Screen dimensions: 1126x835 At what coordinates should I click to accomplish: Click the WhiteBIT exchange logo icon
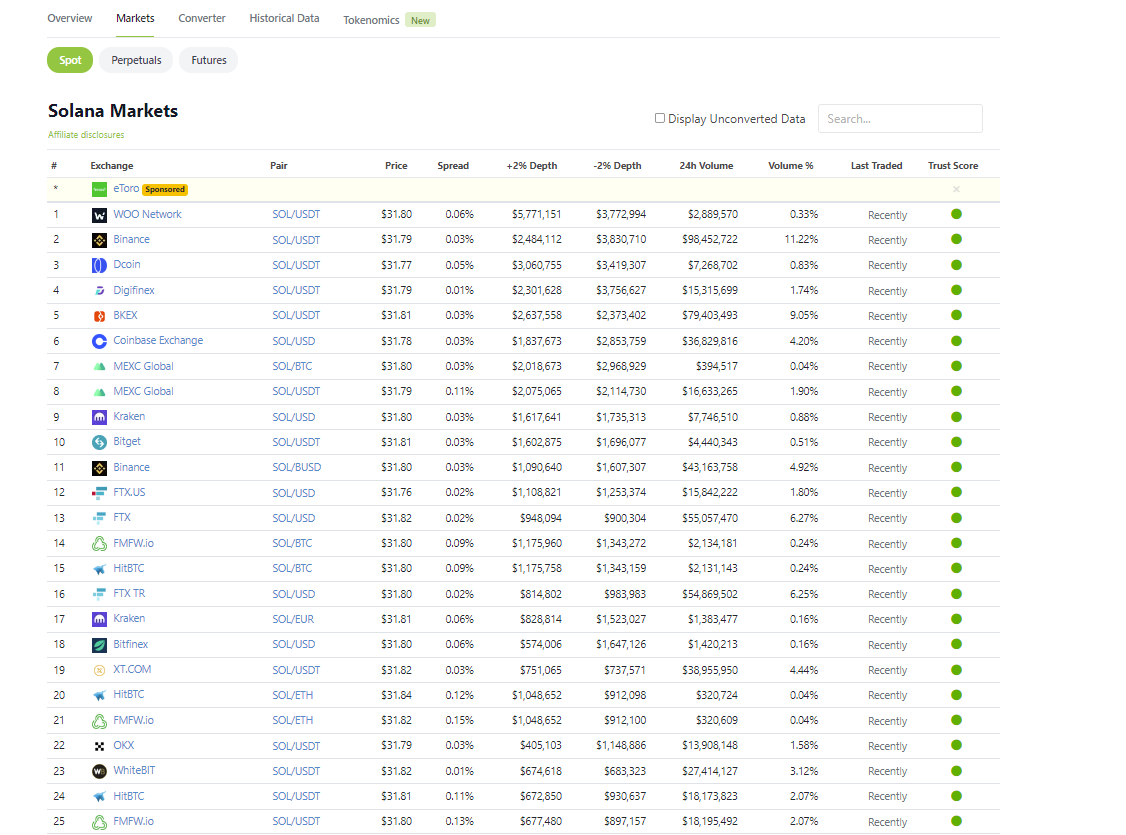[99, 771]
